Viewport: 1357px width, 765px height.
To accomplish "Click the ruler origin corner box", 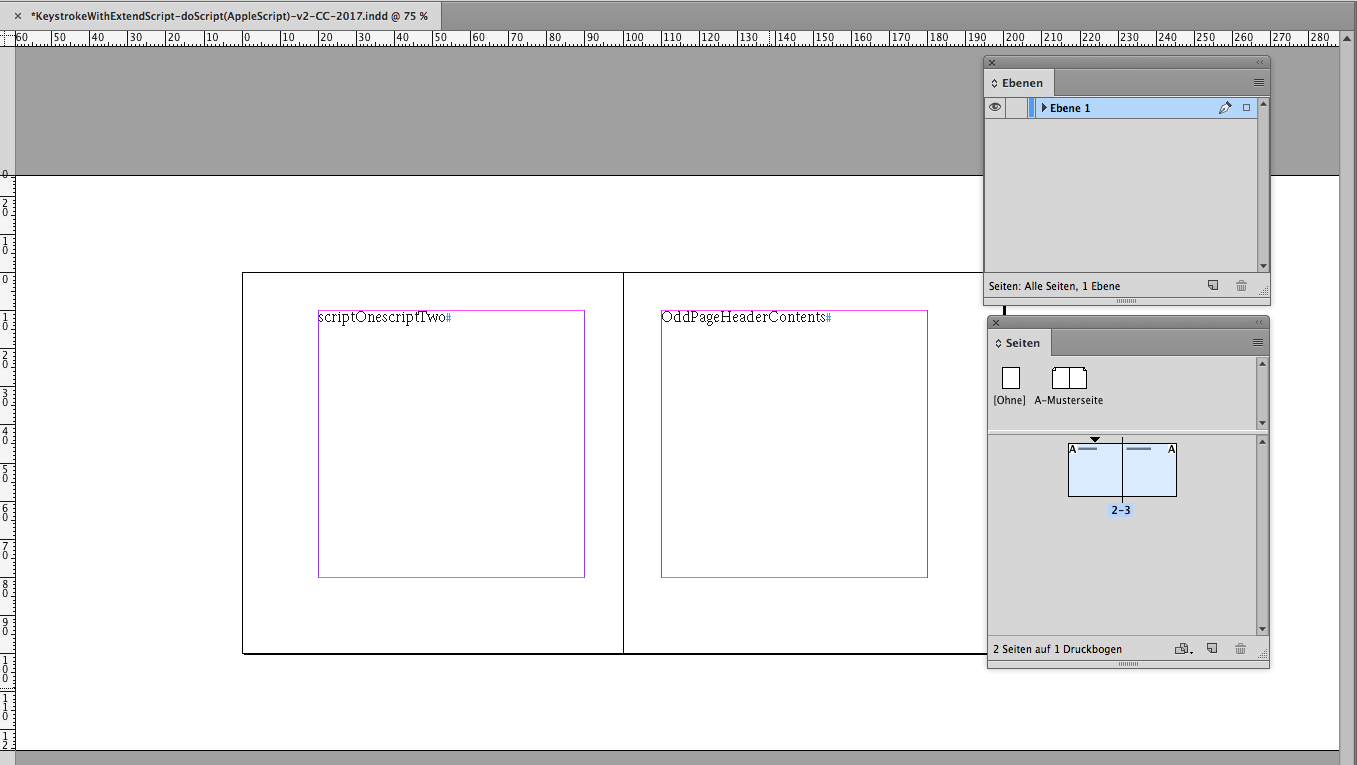I will [7, 38].
